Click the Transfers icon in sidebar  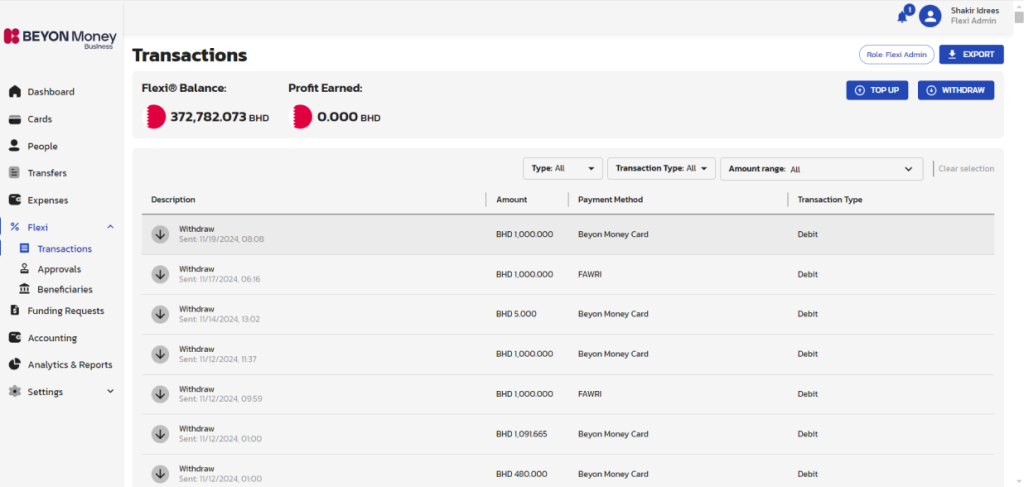pos(14,173)
